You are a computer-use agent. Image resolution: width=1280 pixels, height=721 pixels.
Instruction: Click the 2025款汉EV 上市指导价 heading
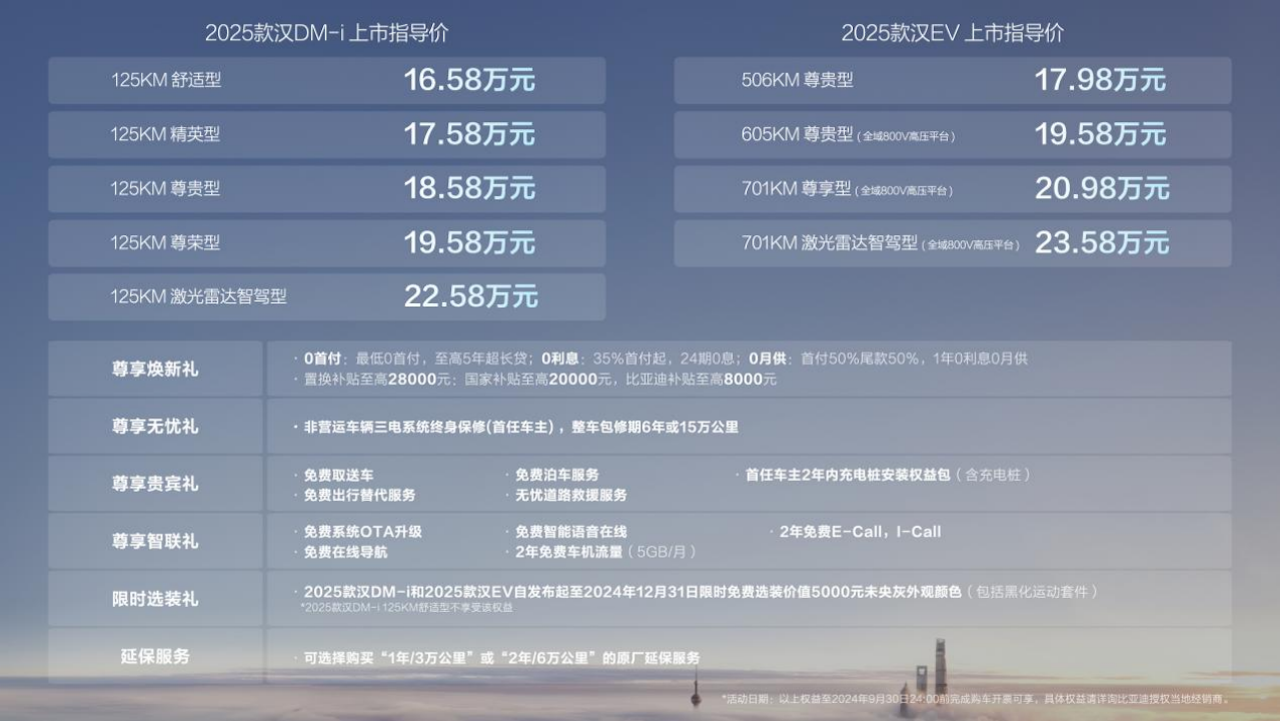[x=952, y=32]
